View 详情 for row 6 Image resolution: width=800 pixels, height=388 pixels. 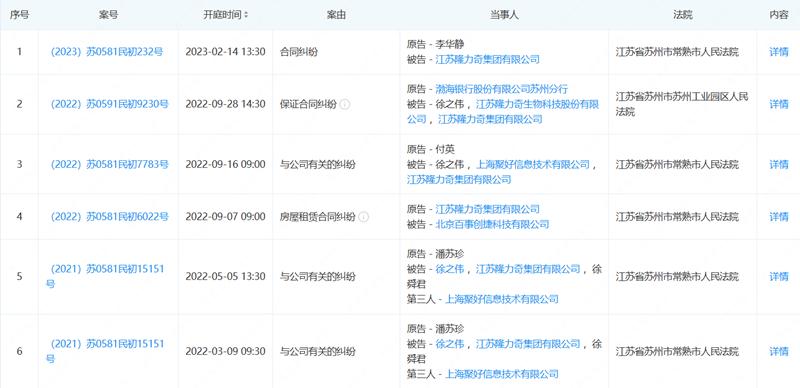[779, 351]
